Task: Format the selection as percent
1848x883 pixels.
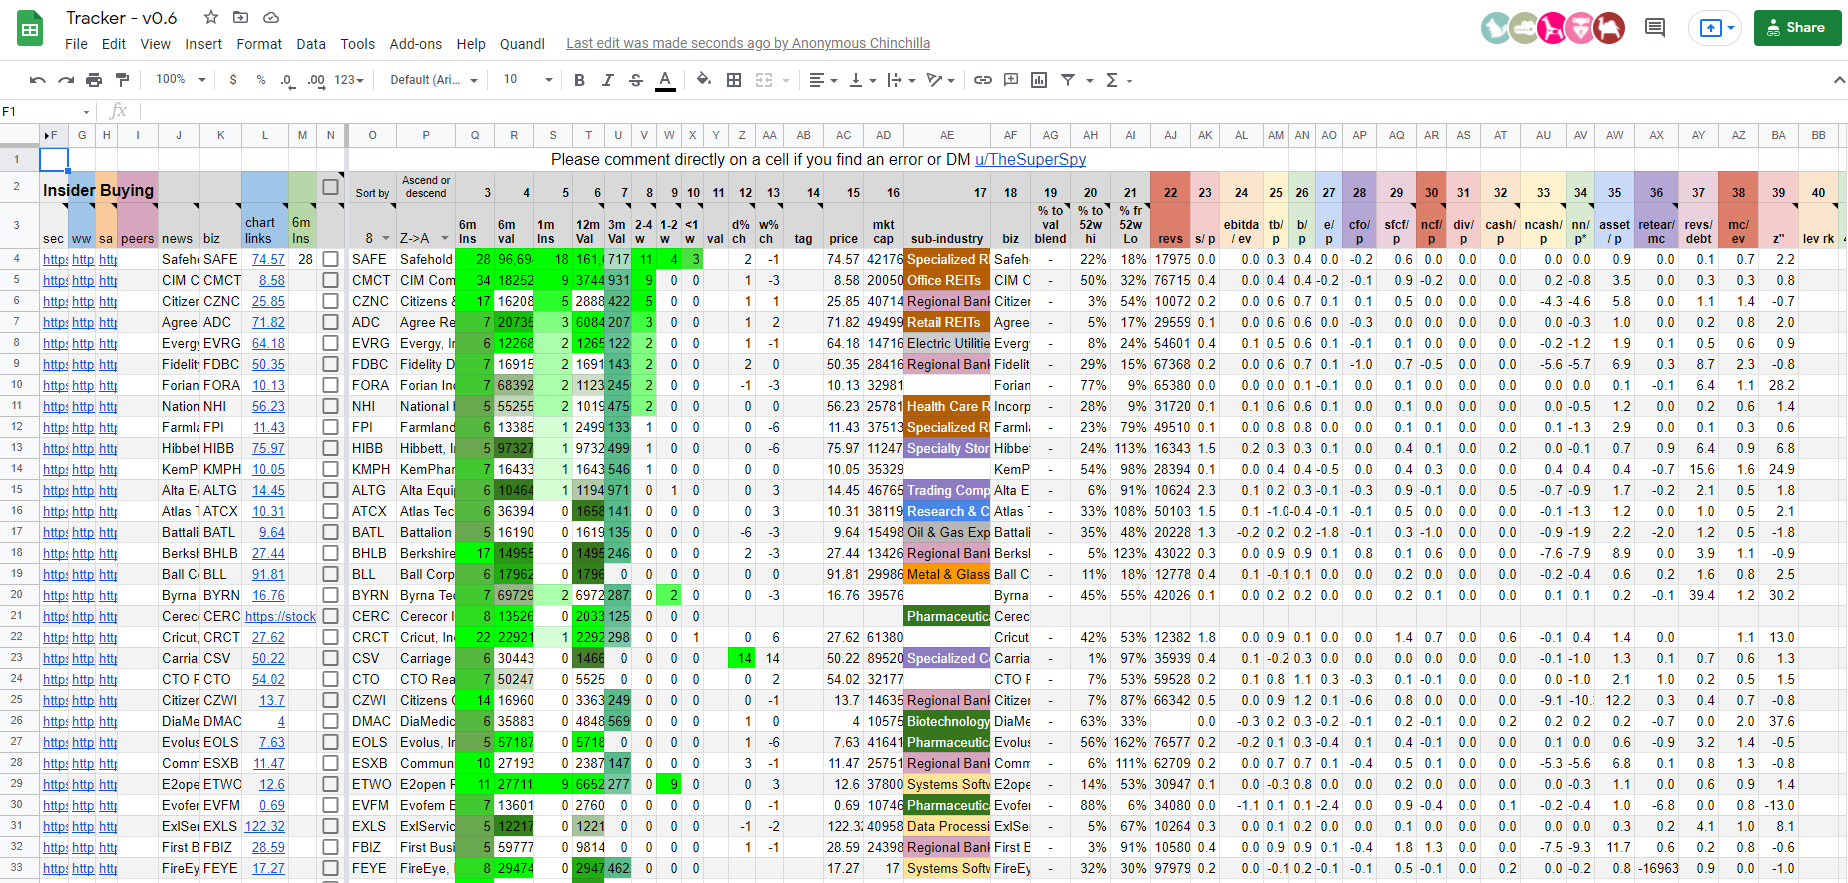Action: tap(261, 80)
